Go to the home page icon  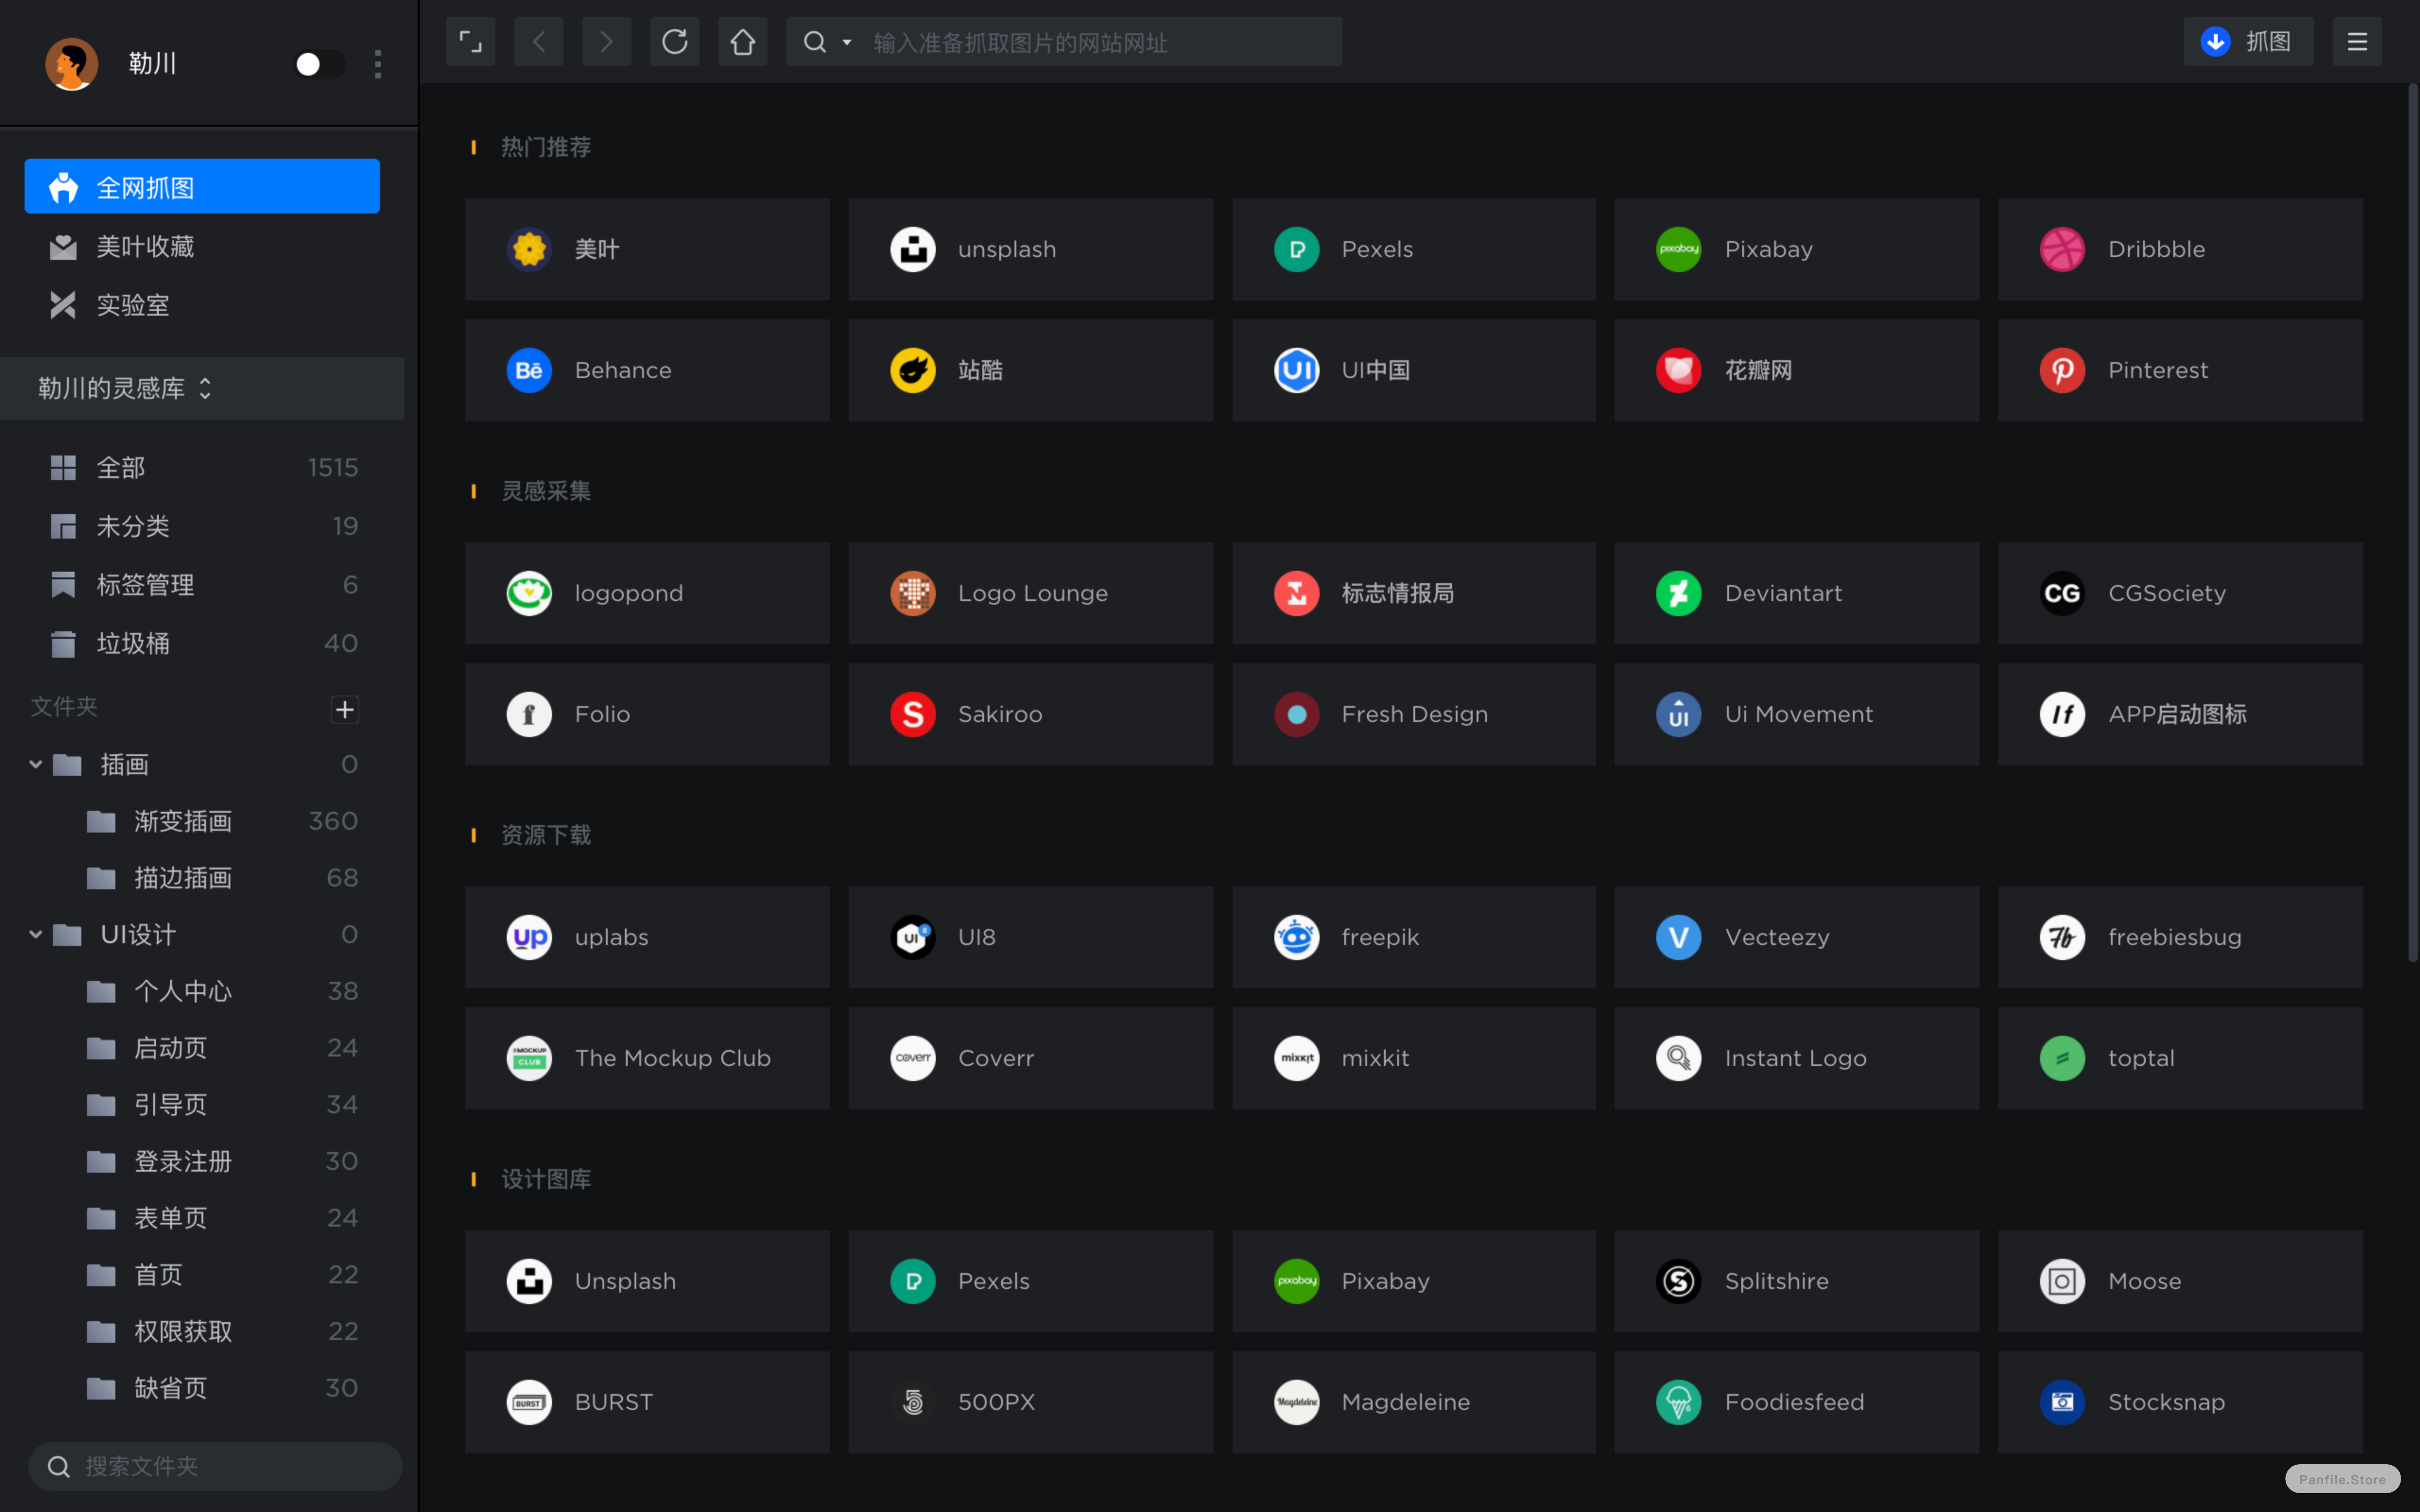tap(743, 42)
